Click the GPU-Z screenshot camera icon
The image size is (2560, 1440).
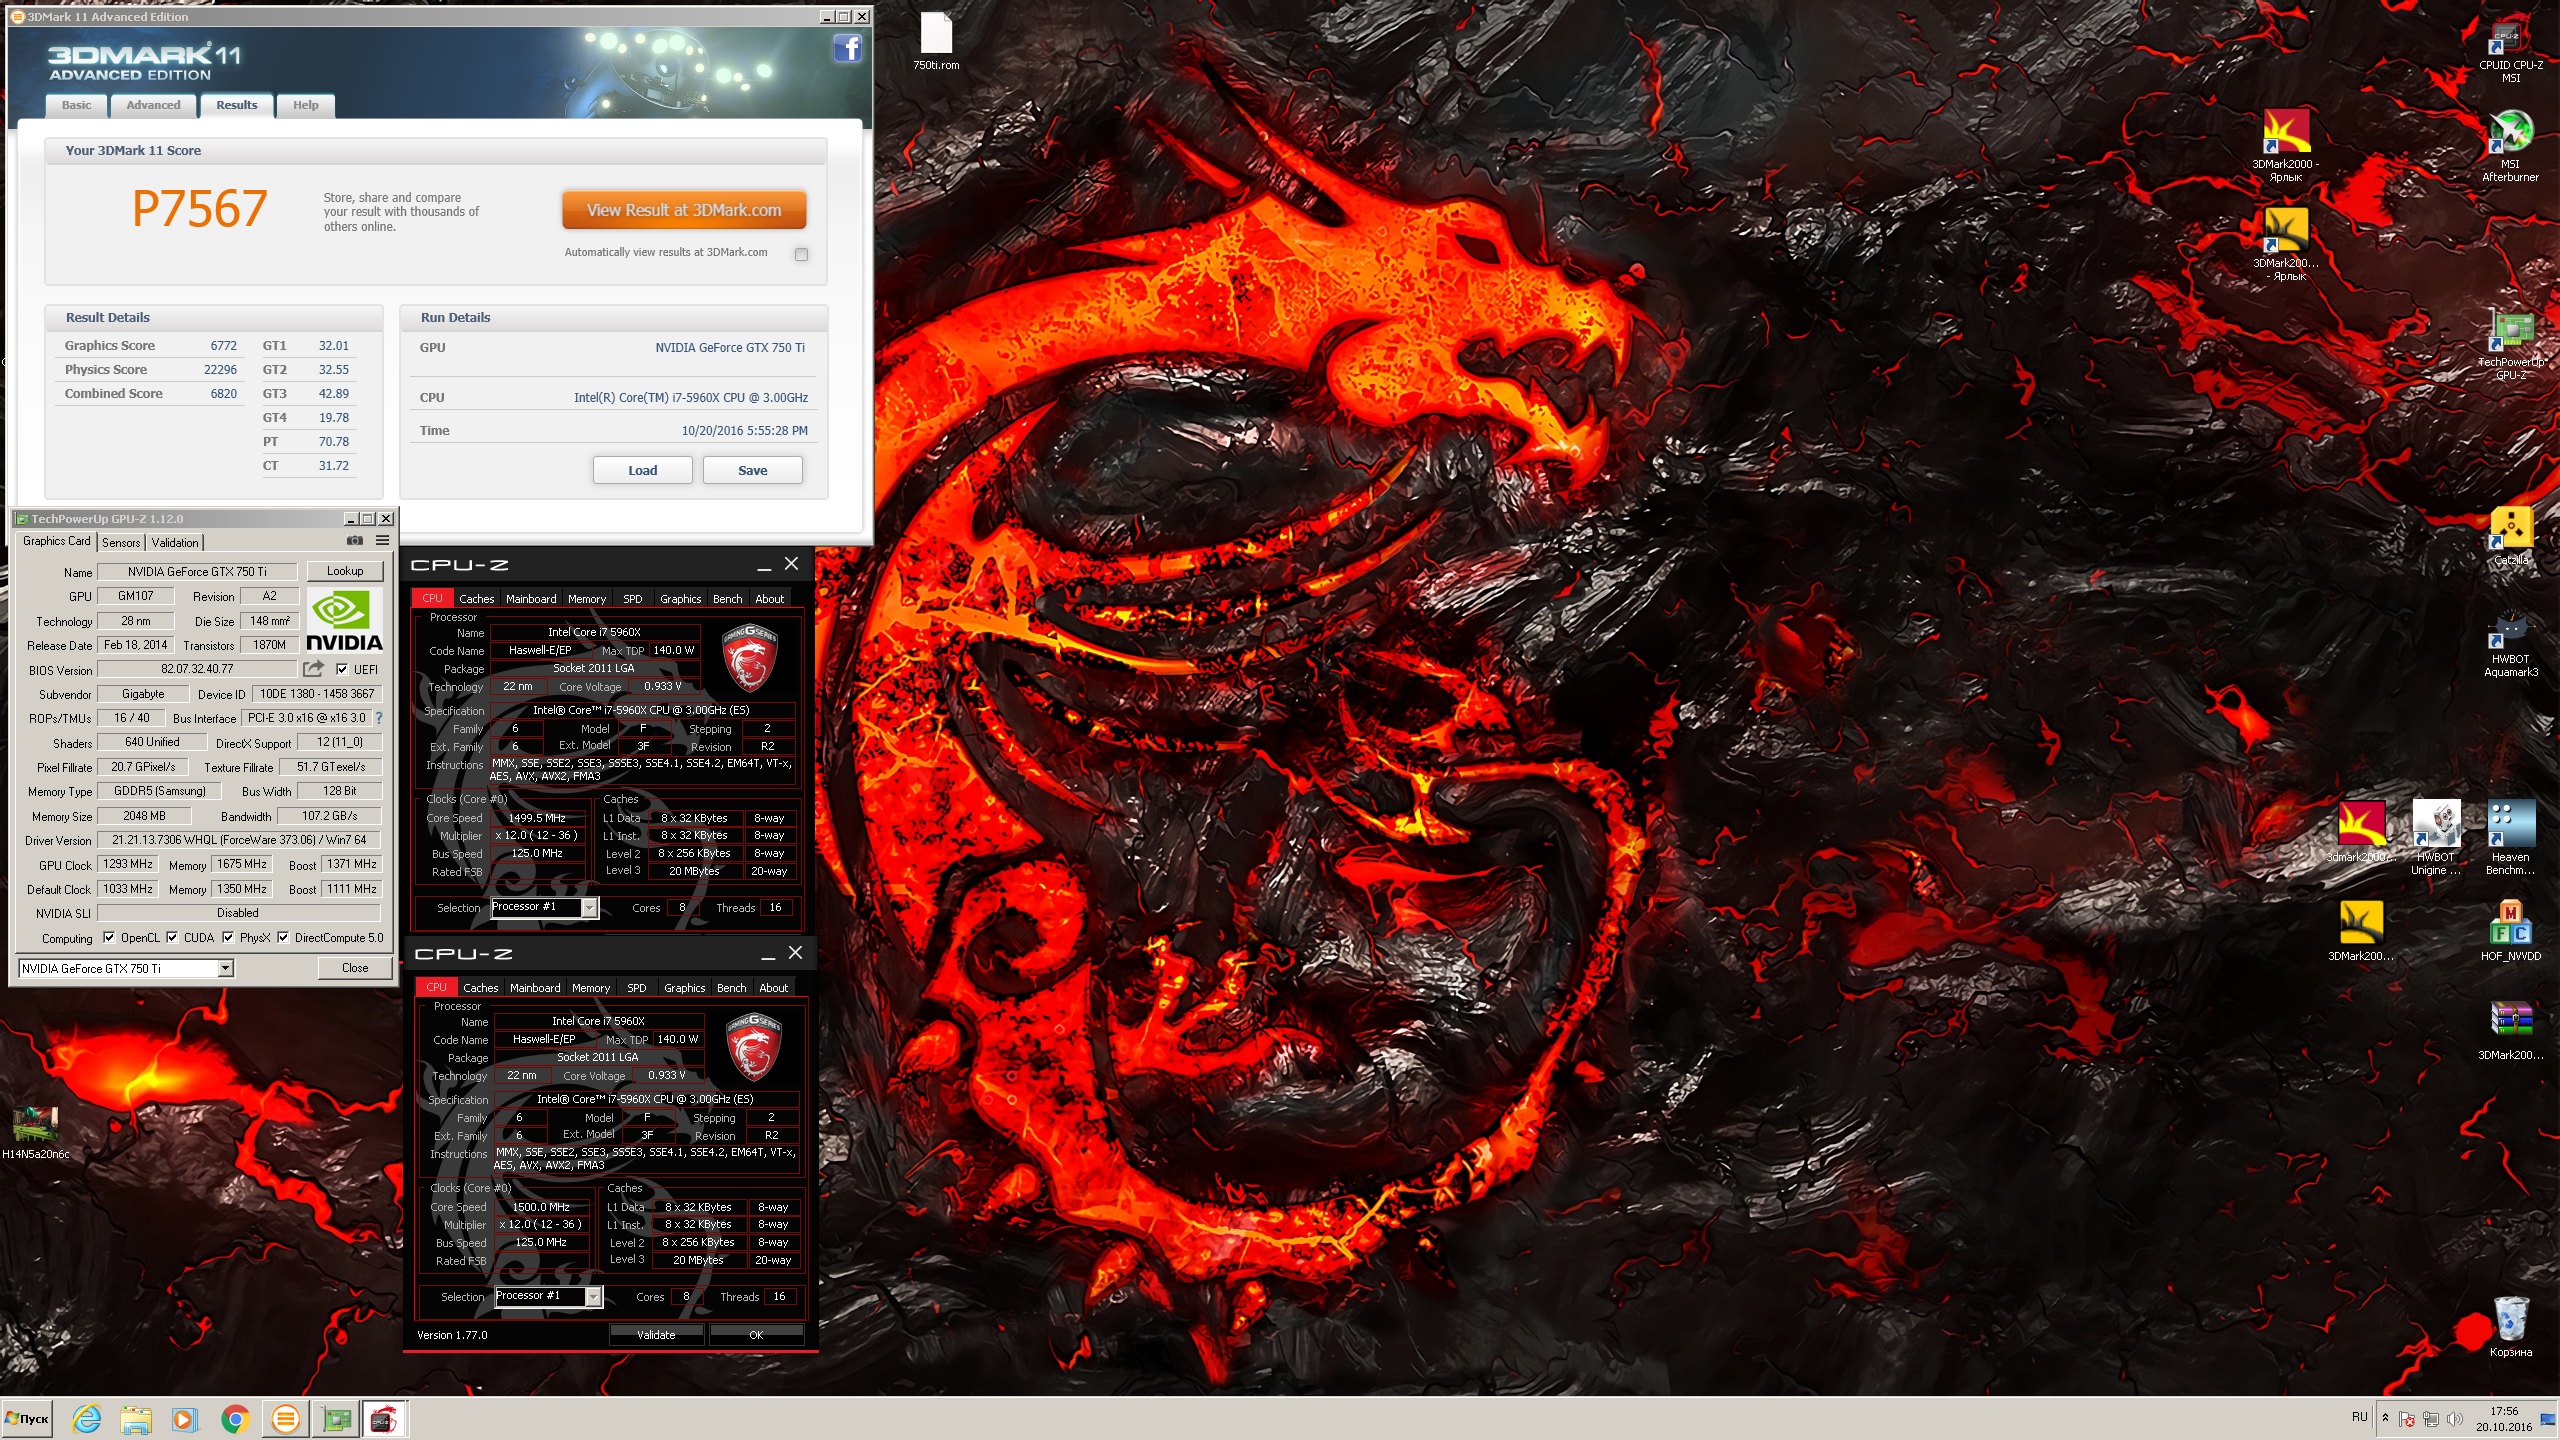pos(355,540)
